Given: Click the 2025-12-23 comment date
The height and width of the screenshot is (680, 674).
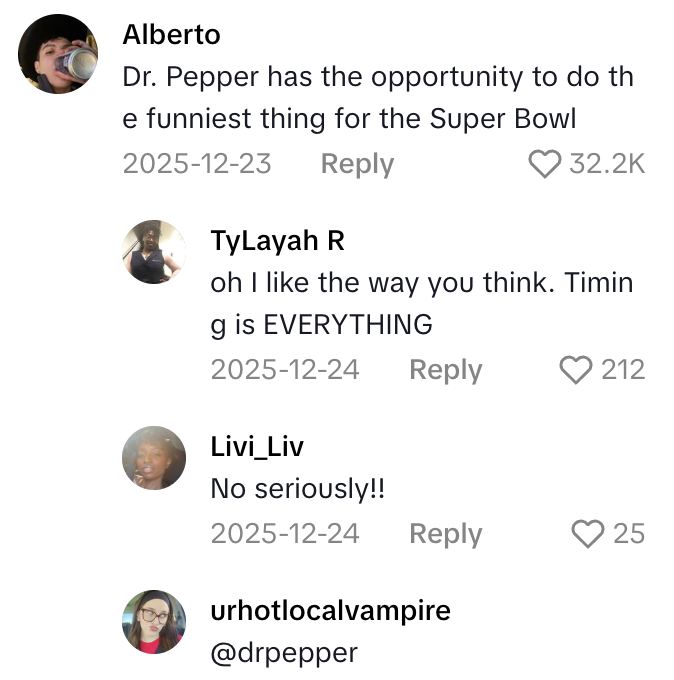Looking at the screenshot, I should [196, 164].
